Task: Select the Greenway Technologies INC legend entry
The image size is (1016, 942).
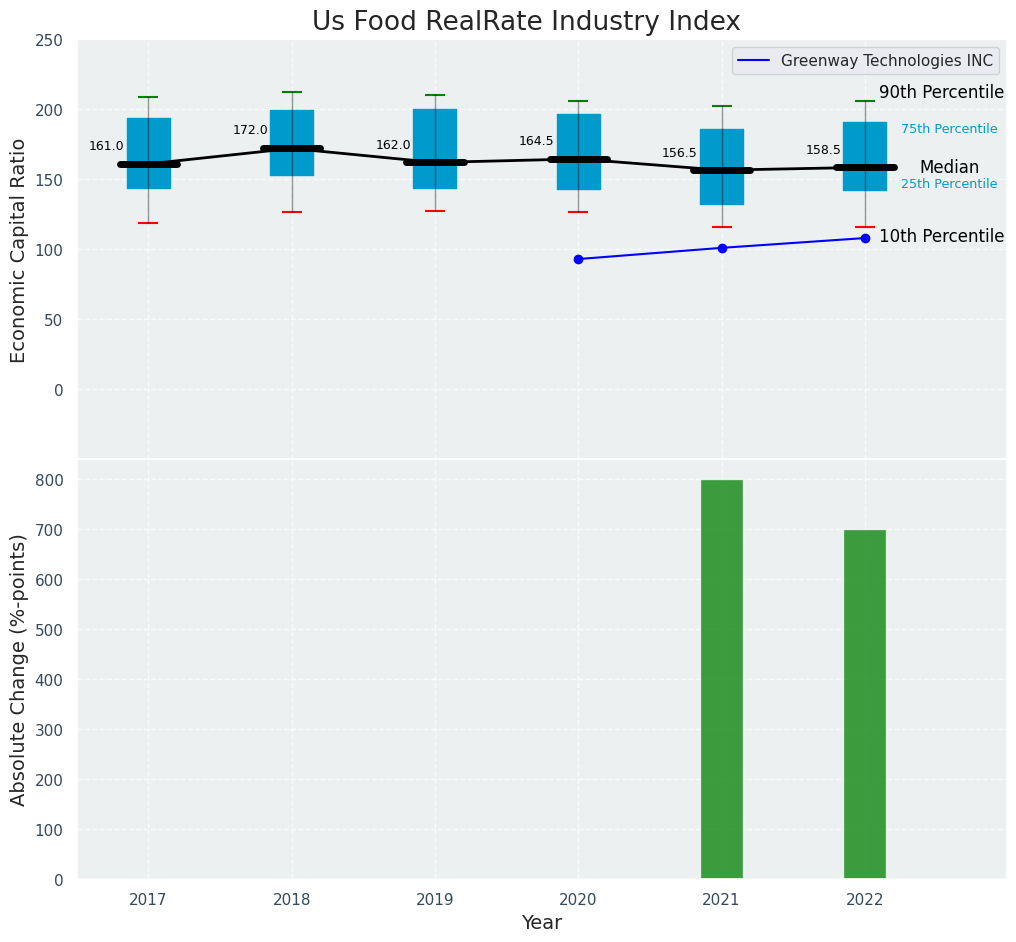Action: click(x=886, y=61)
